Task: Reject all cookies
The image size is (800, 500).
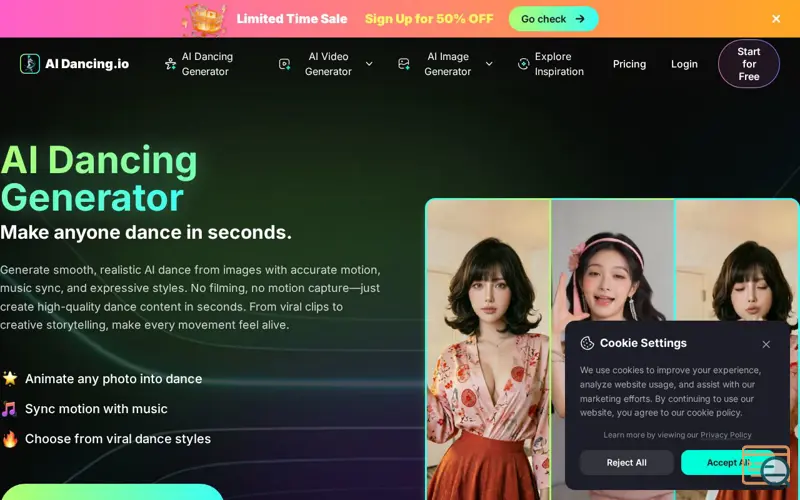Action: click(x=626, y=462)
